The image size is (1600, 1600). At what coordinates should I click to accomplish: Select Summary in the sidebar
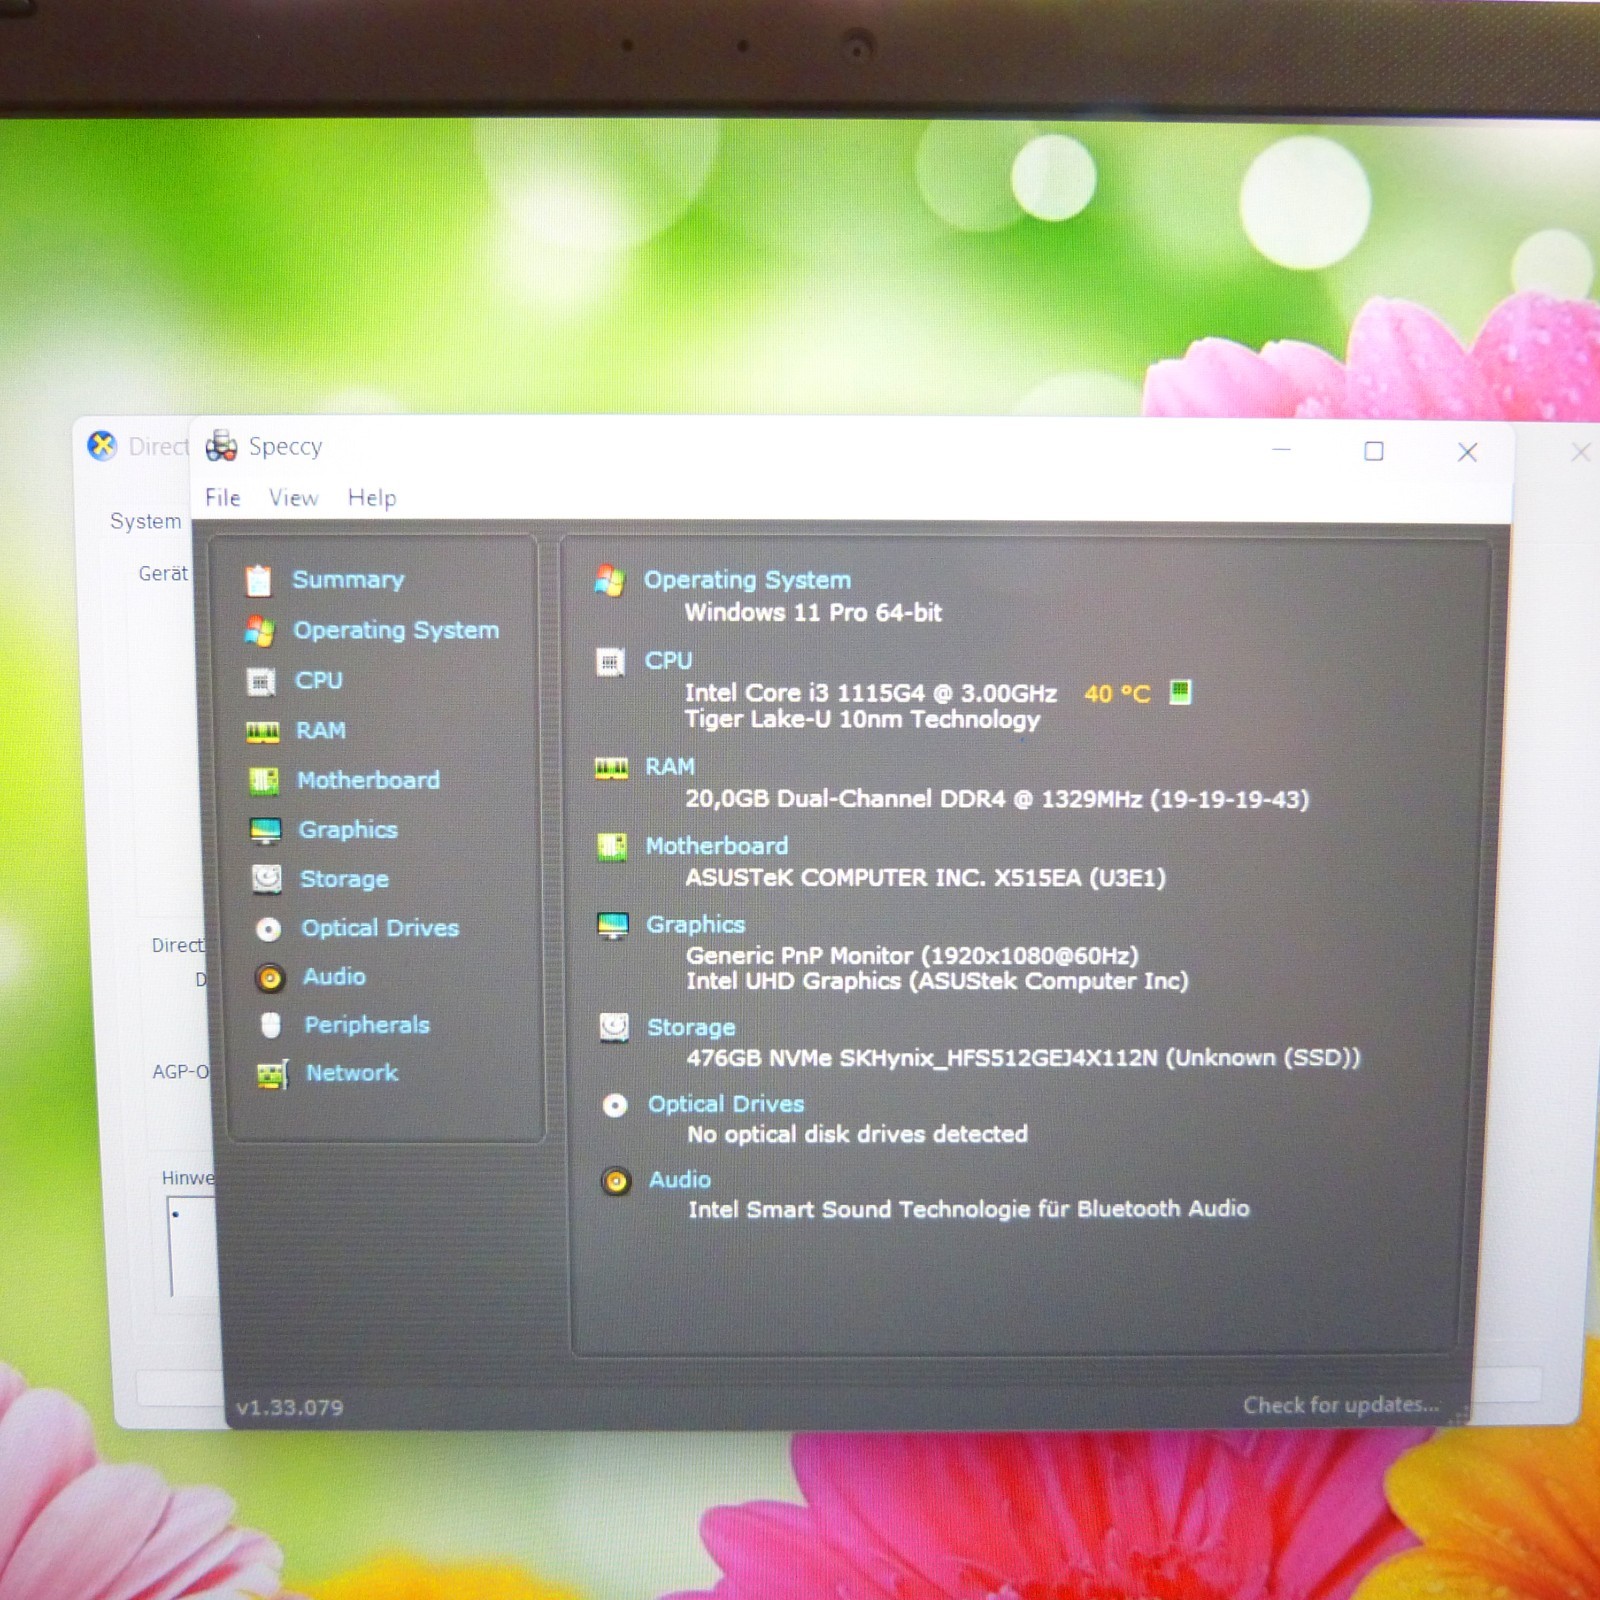tap(348, 580)
